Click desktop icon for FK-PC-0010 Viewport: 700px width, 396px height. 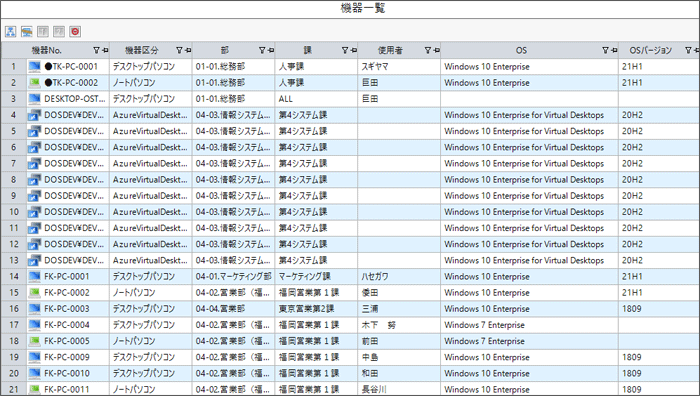click(34, 373)
